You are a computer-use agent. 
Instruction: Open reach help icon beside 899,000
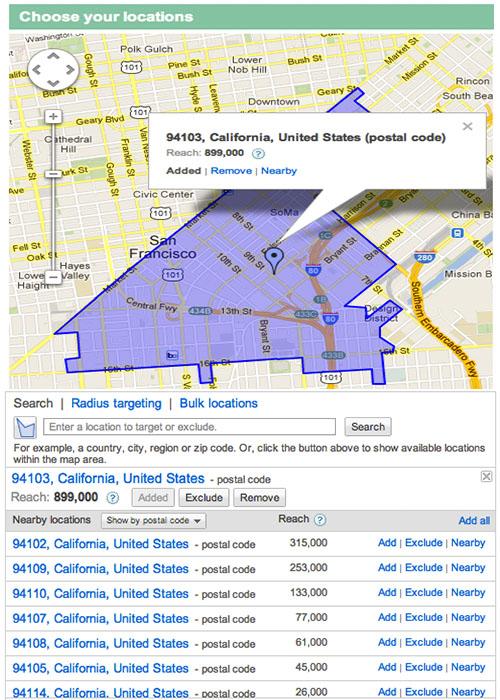tap(113, 498)
